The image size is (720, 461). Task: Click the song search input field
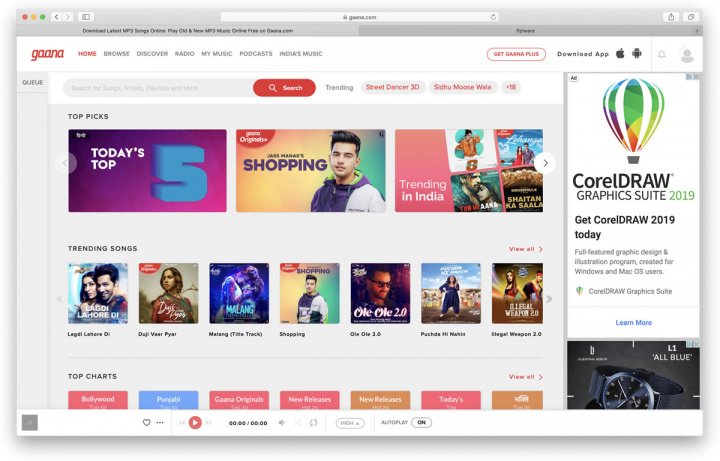158,88
